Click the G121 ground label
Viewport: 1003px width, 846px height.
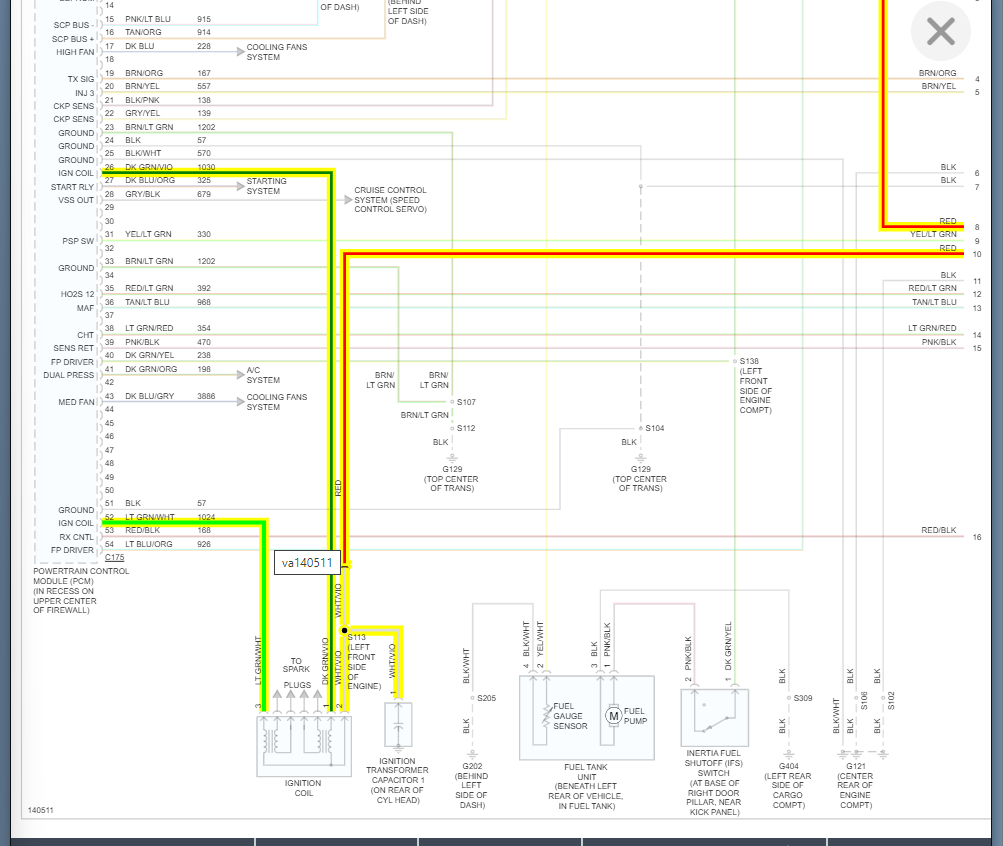pyautogui.click(x=856, y=765)
